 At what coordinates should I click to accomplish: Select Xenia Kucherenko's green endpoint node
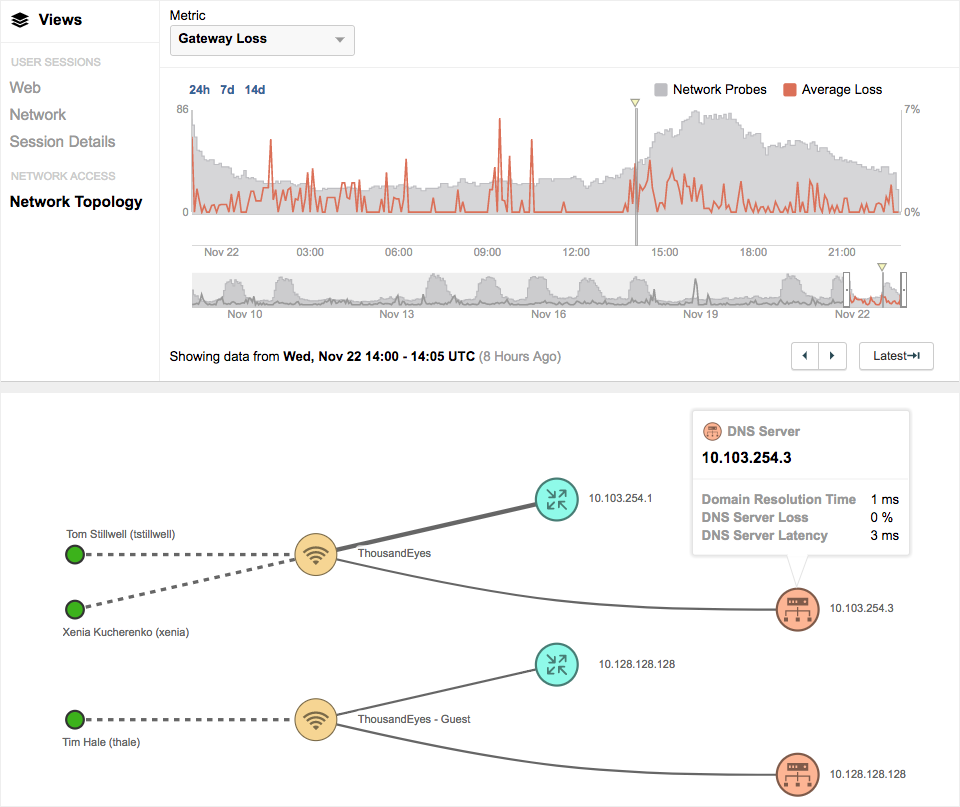click(x=74, y=609)
